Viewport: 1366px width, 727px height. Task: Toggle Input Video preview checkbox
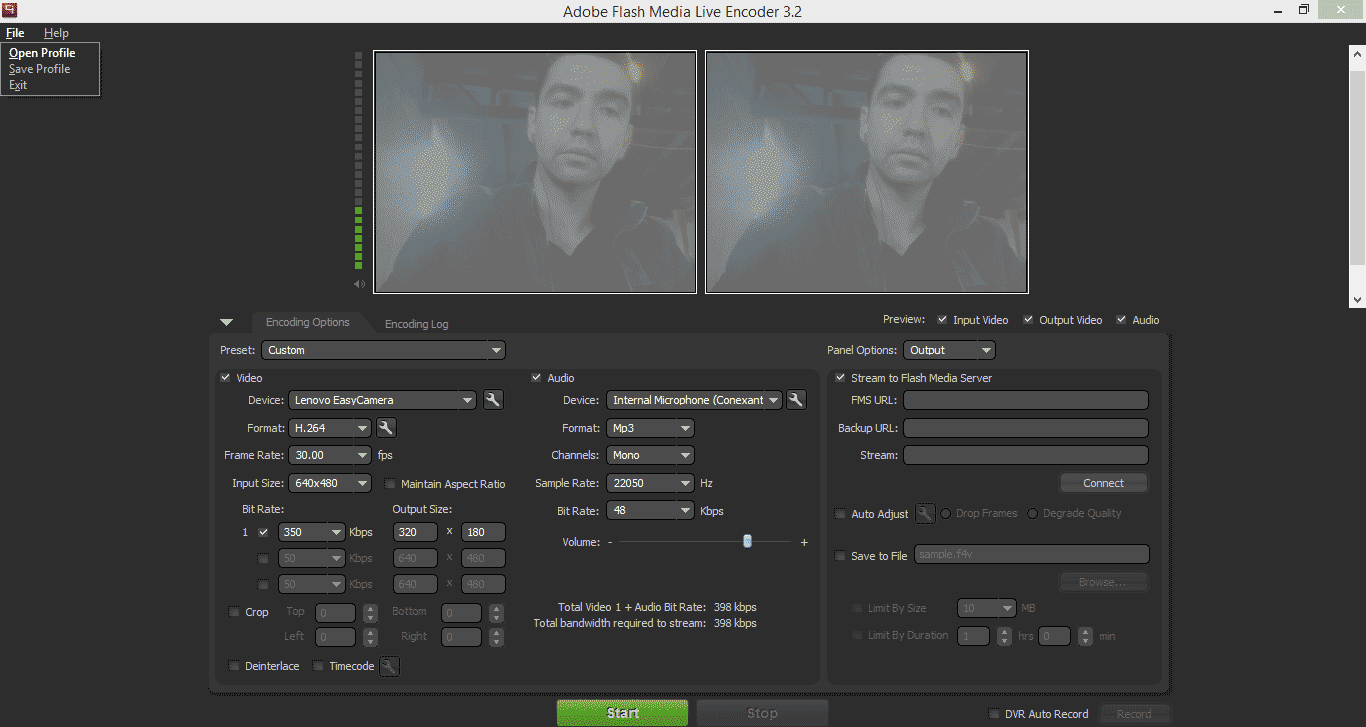[x=942, y=320]
